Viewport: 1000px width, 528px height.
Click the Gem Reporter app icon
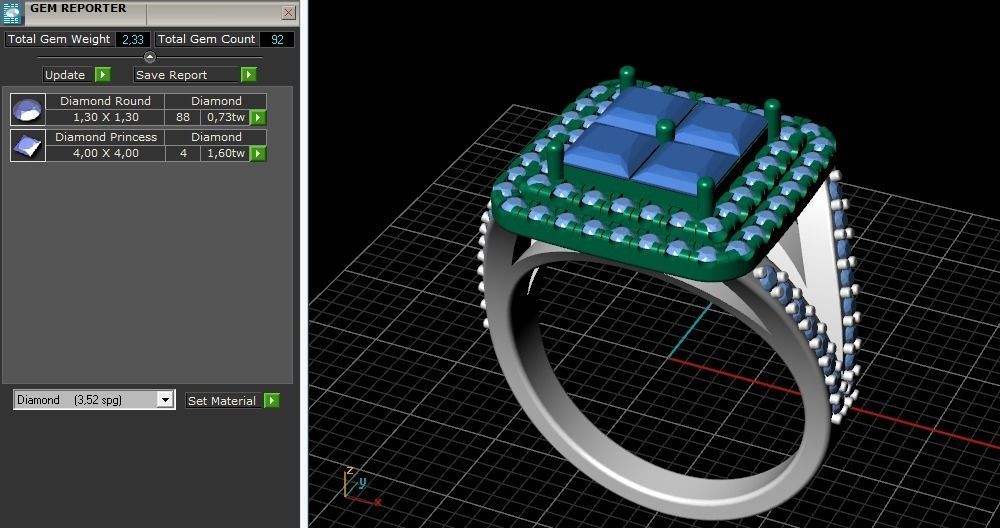click(x=13, y=13)
